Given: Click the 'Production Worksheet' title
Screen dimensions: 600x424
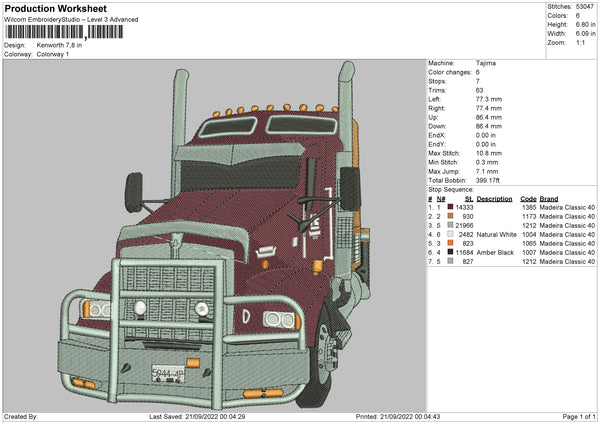Looking at the screenshot, I should (55, 8).
